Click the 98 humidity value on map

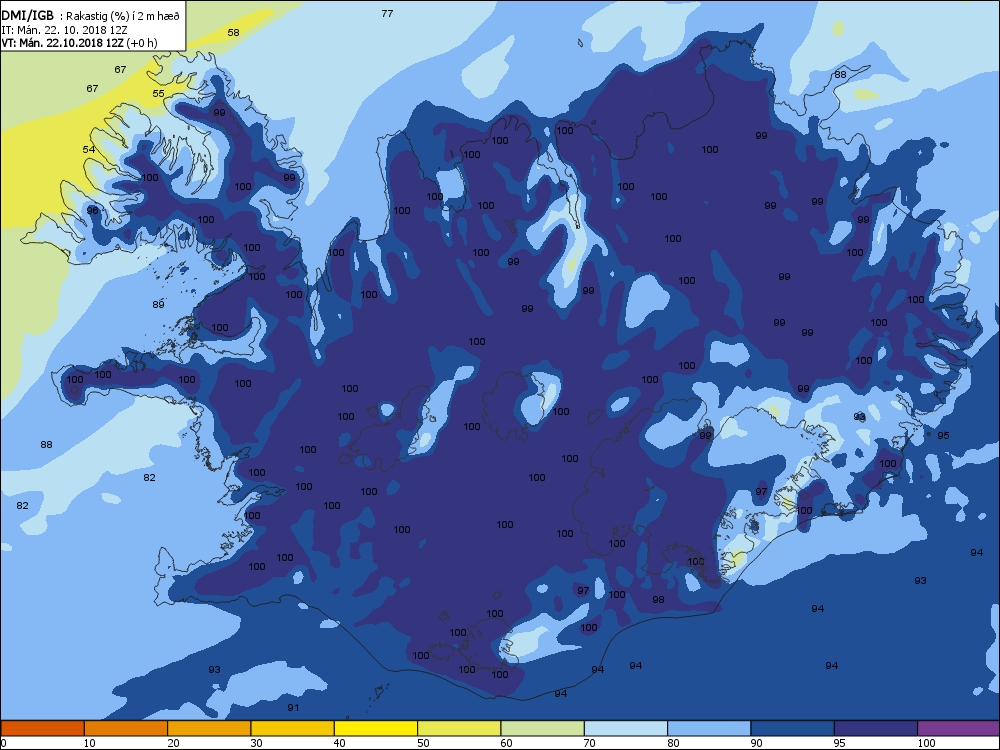658,599
